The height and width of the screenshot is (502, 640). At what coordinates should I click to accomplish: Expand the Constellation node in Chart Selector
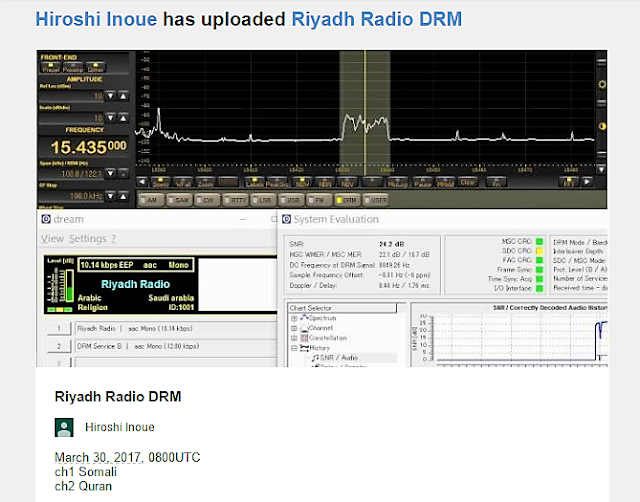pyautogui.click(x=294, y=338)
